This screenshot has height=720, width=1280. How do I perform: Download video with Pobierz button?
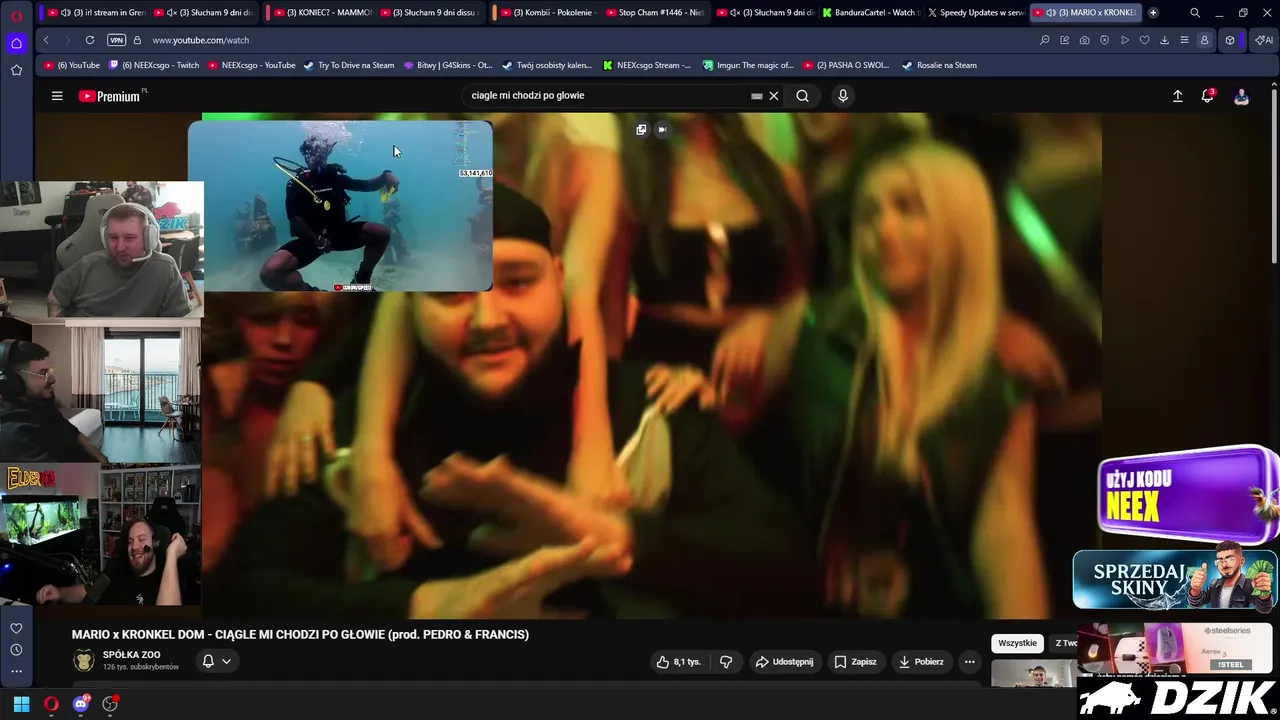pyautogui.click(x=921, y=662)
